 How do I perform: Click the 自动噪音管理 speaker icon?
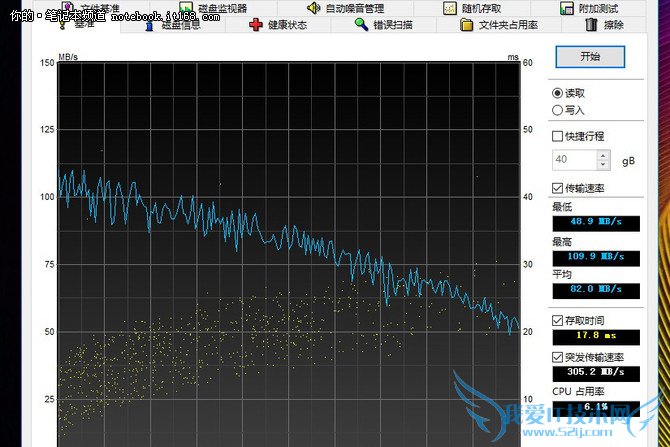(x=313, y=8)
